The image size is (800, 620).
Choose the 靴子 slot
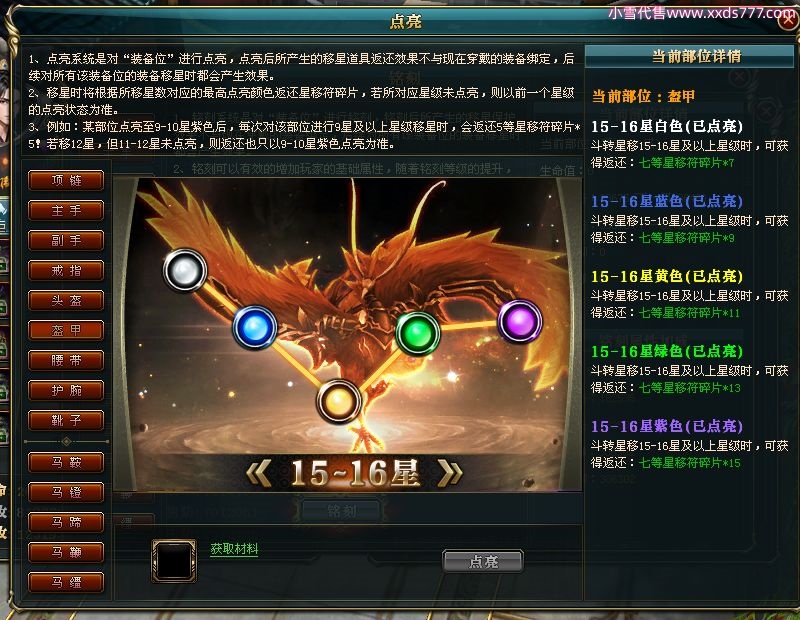point(66,420)
